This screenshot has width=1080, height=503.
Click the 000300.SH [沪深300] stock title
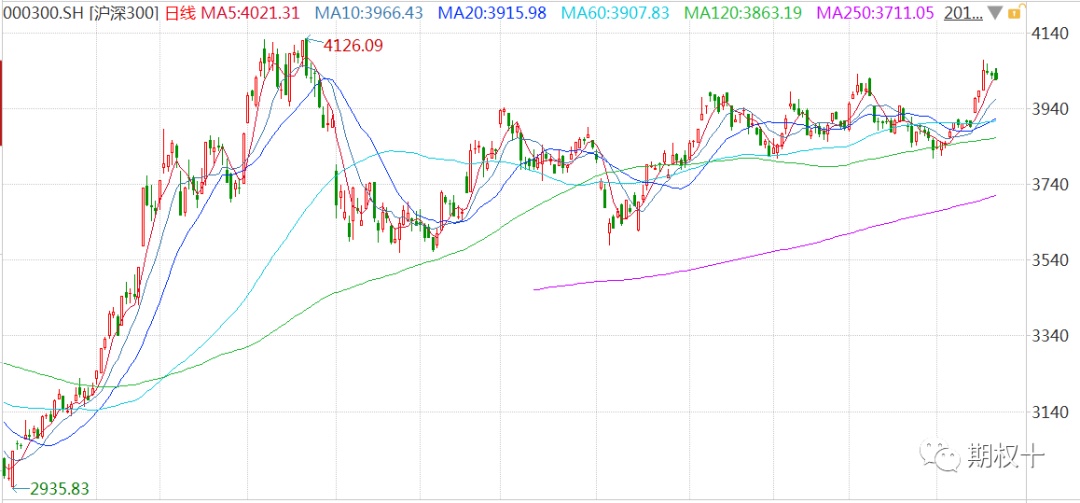(x=79, y=13)
